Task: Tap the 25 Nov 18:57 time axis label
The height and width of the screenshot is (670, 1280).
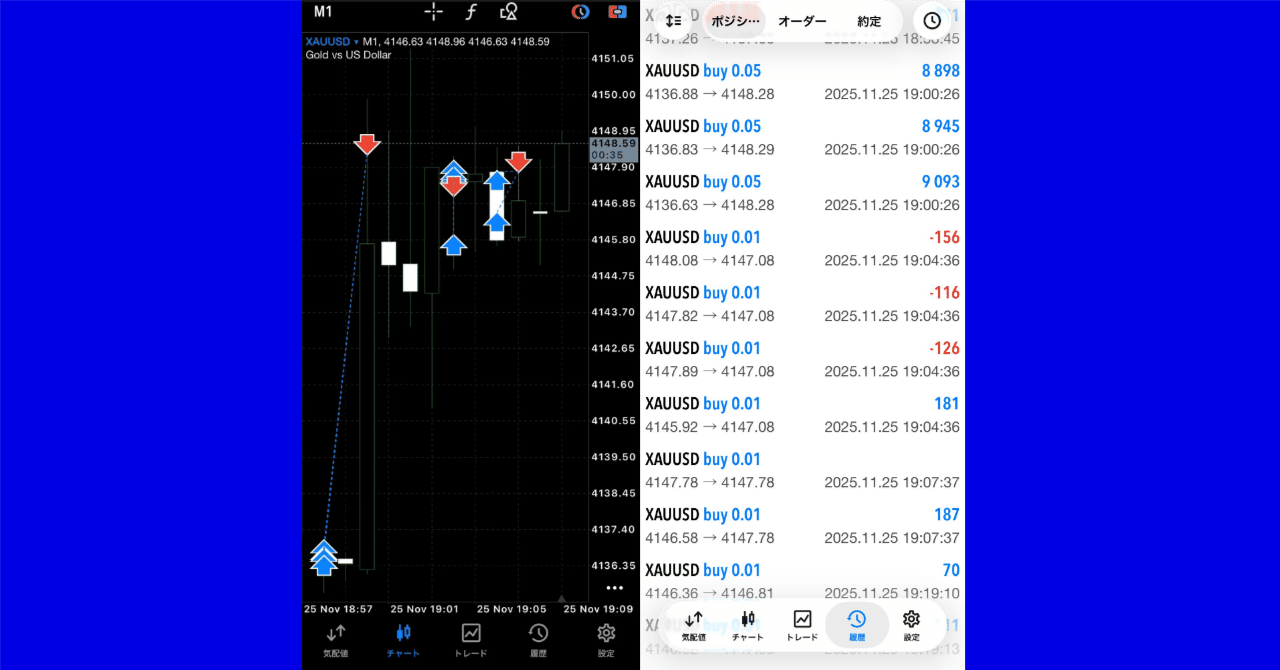Action: pos(338,609)
